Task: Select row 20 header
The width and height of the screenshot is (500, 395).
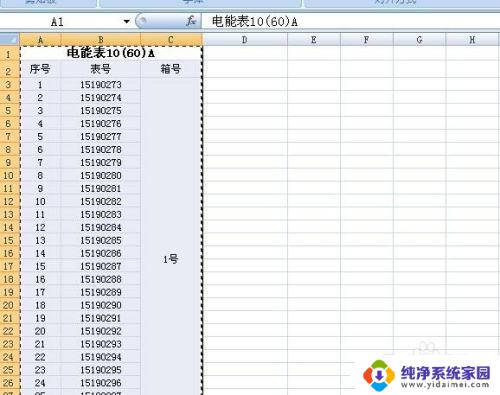Action: click(10, 305)
